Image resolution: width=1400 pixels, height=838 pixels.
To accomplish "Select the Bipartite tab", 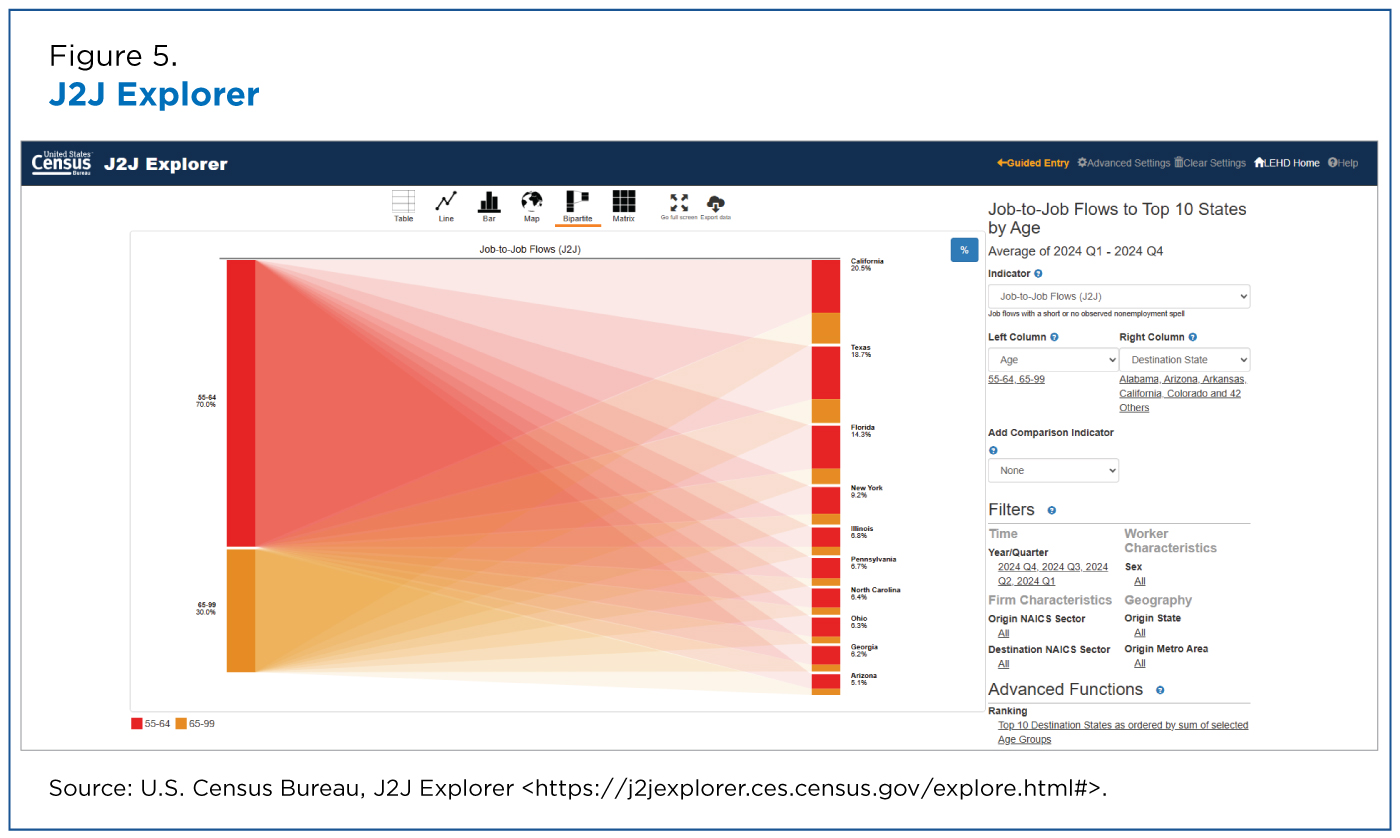I will pos(577,206).
